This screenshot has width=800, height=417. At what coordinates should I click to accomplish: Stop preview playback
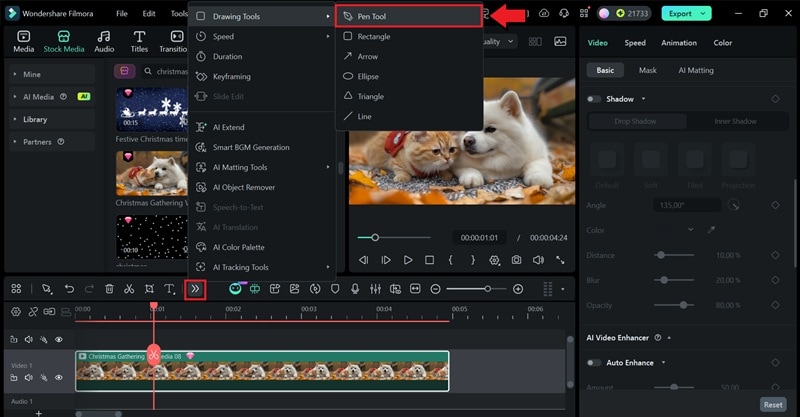click(430, 260)
